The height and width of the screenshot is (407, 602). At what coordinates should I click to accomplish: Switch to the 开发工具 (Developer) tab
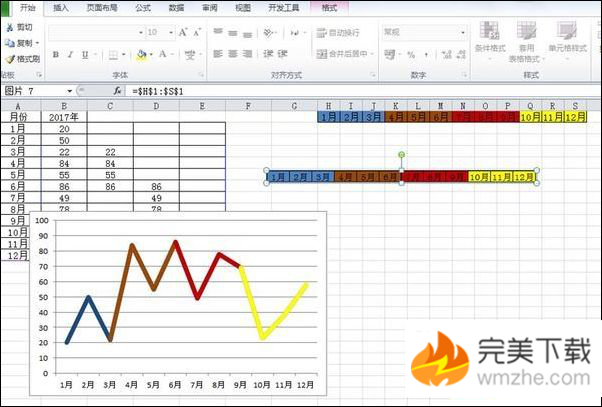(x=284, y=8)
